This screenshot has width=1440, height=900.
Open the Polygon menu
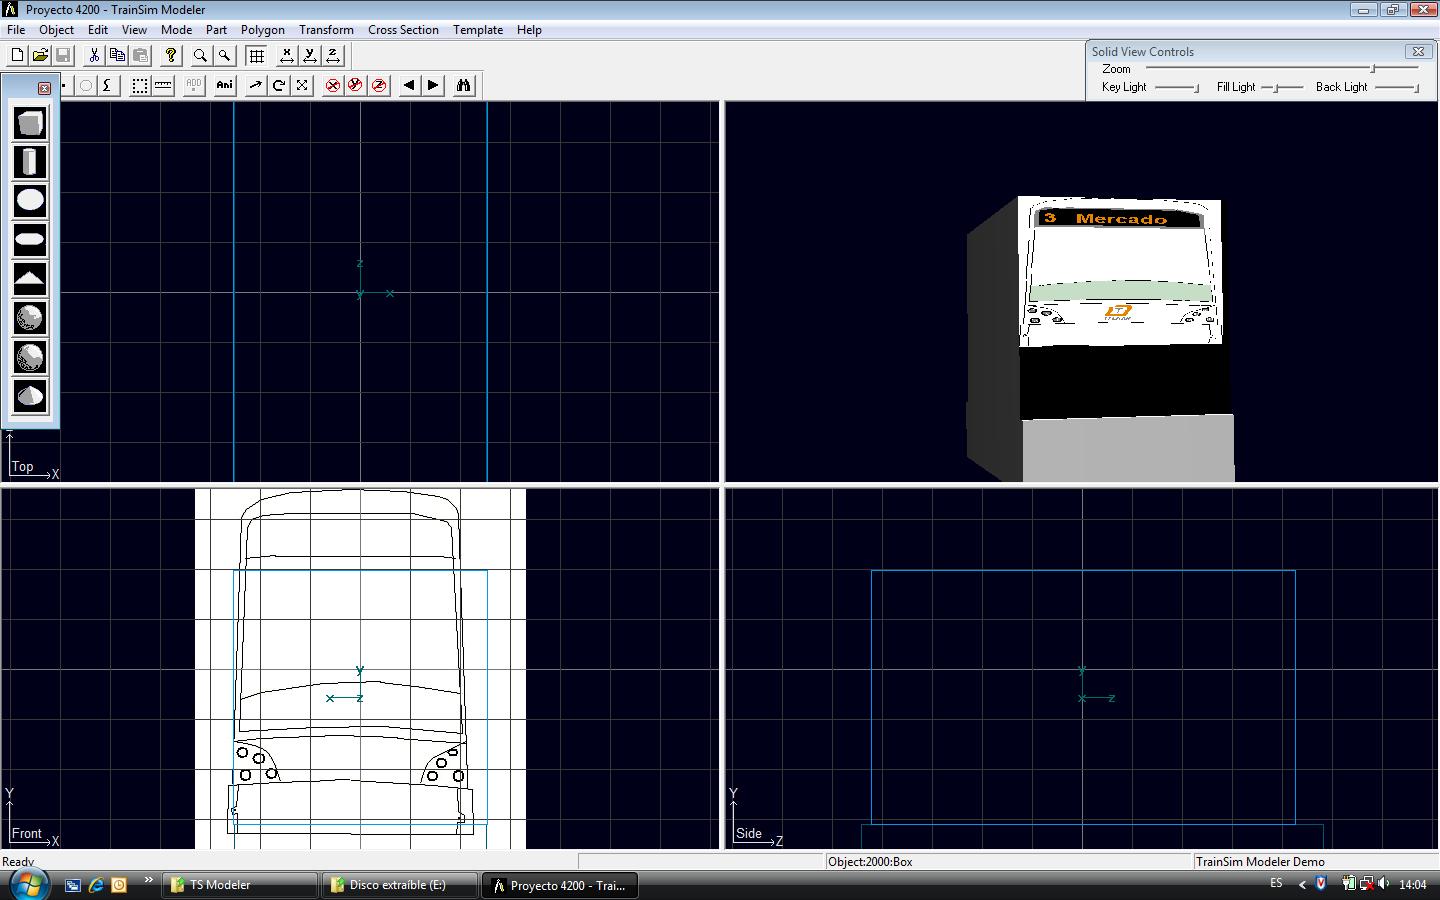[x=262, y=30]
